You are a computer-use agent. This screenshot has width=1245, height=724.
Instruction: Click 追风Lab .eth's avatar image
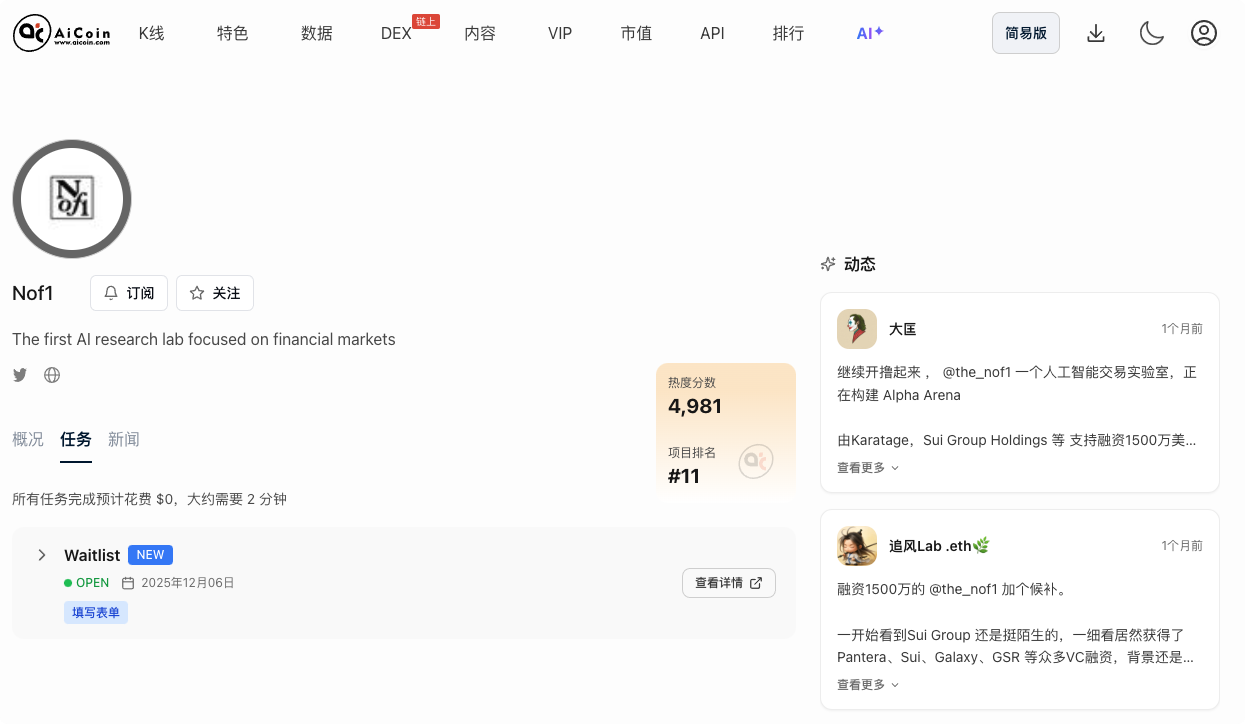point(857,546)
